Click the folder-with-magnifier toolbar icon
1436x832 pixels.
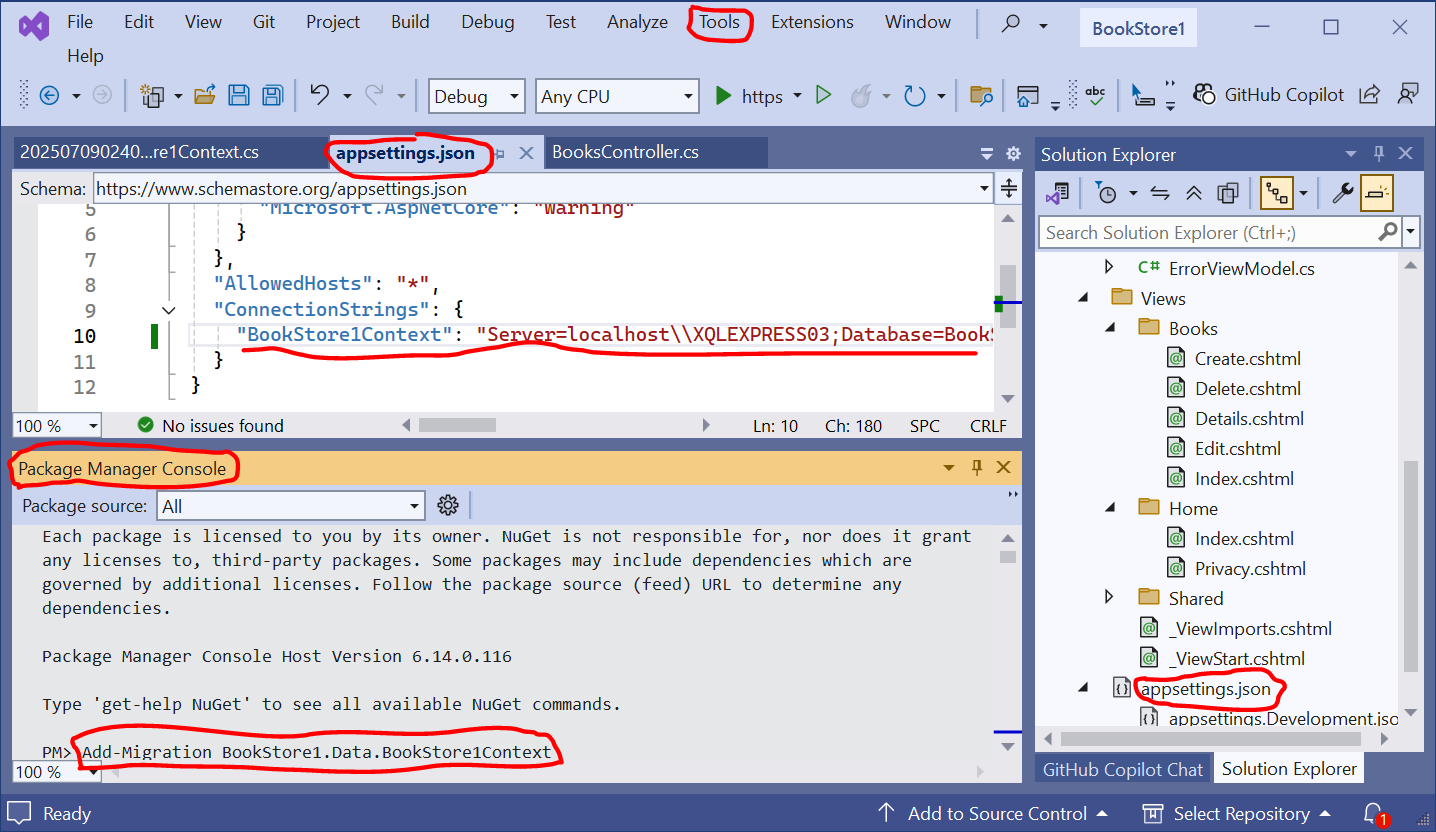click(x=981, y=96)
